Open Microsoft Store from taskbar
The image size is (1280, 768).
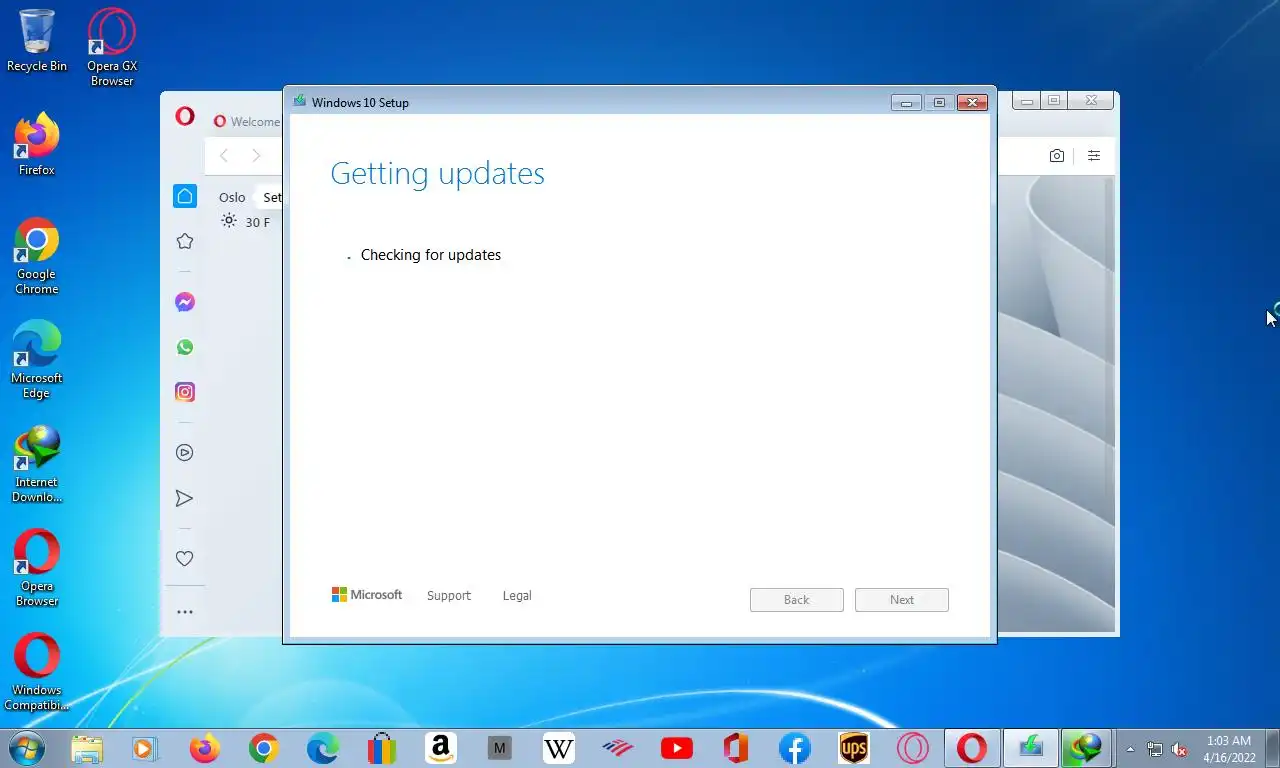coord(382,748)
